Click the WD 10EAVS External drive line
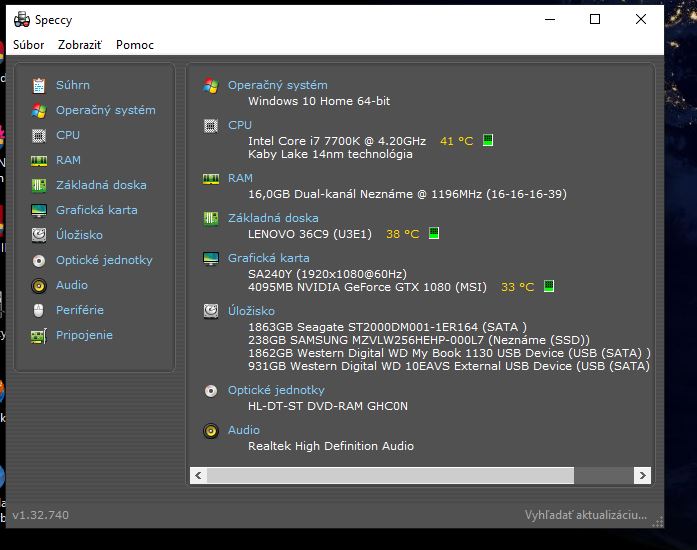 tap(449, 366)
